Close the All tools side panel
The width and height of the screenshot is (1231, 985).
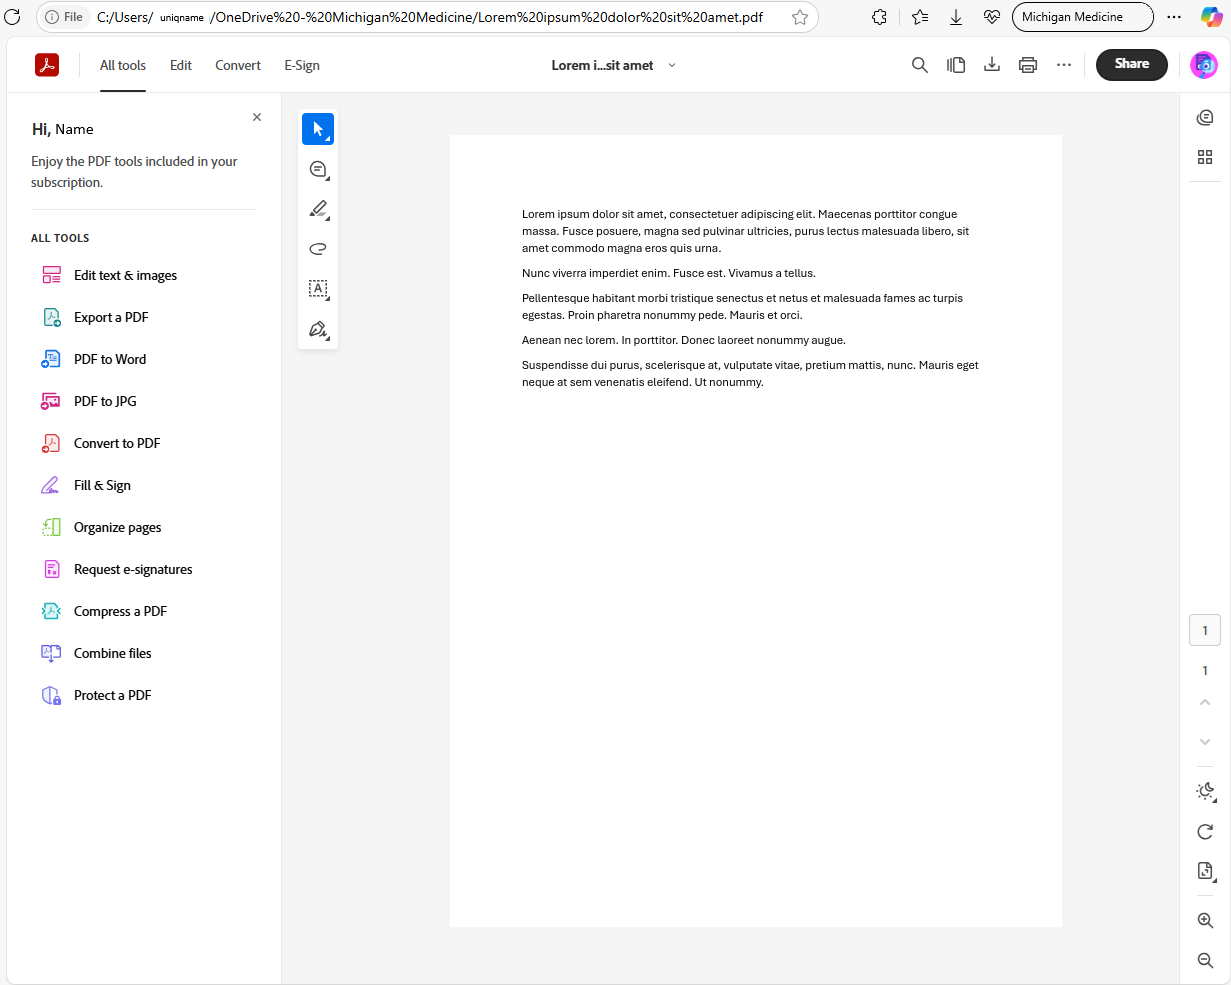(257, 117)
